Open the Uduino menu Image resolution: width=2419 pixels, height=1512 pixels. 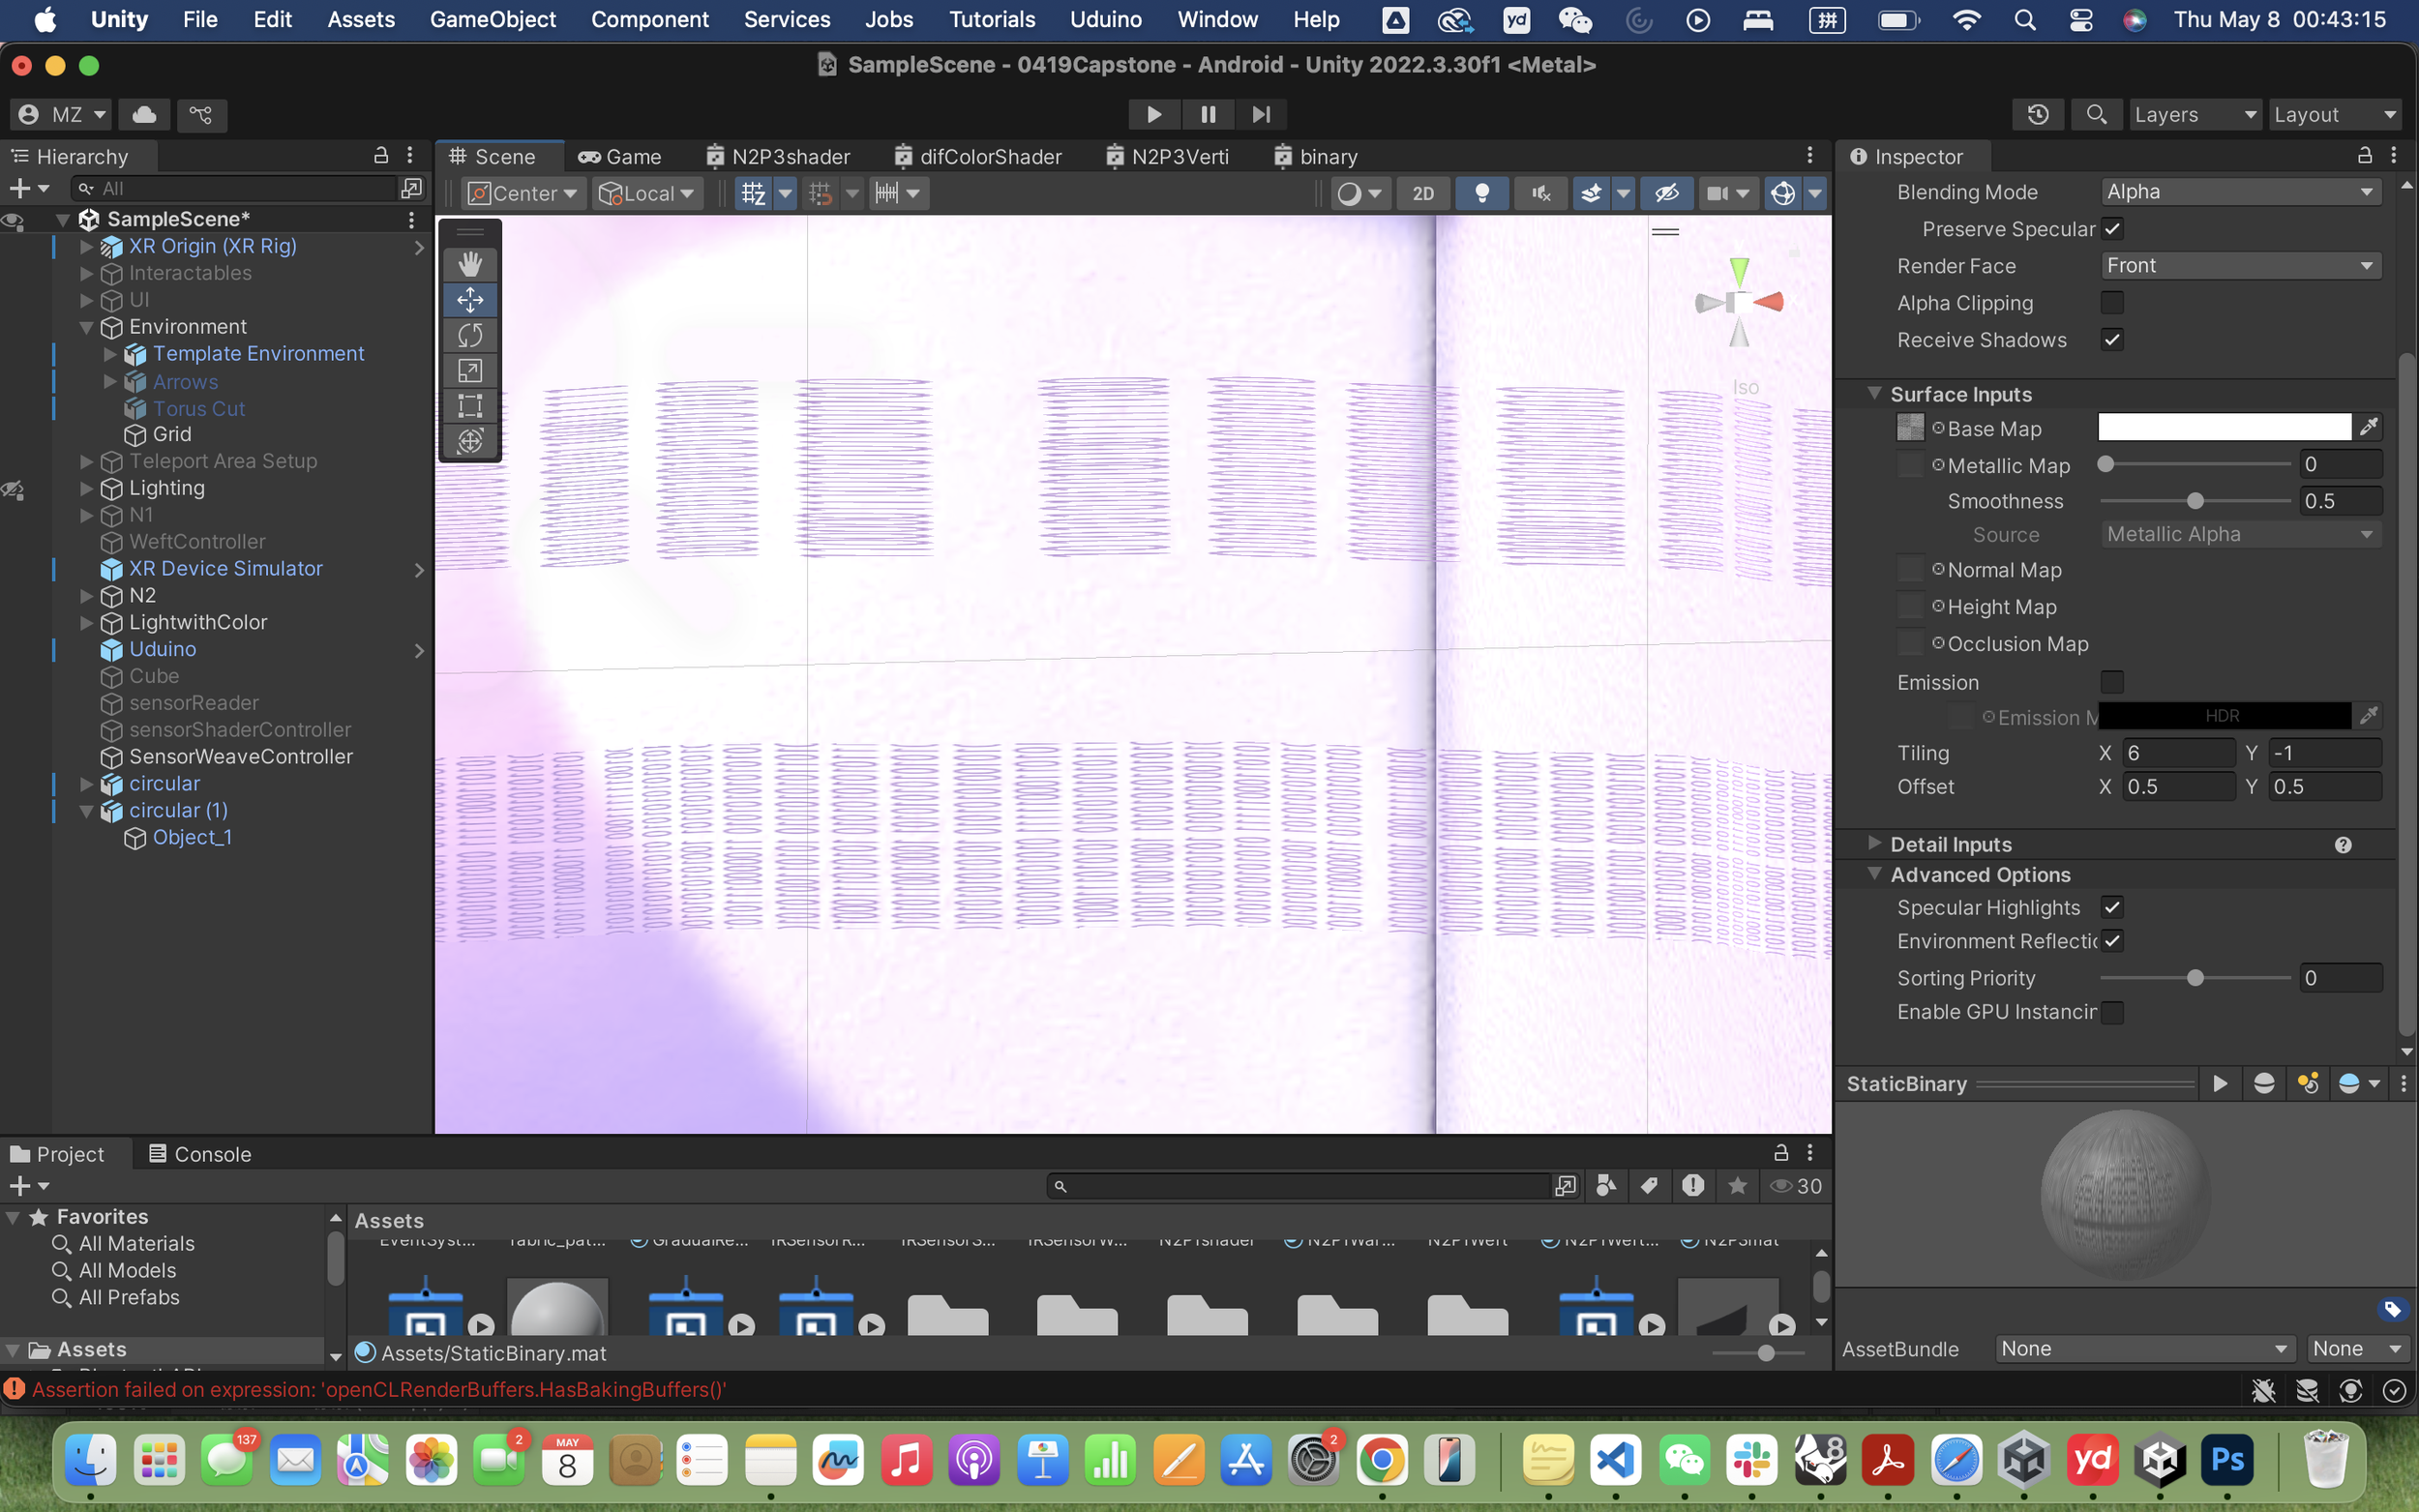pyautogui.click(x=1105, y=19)
